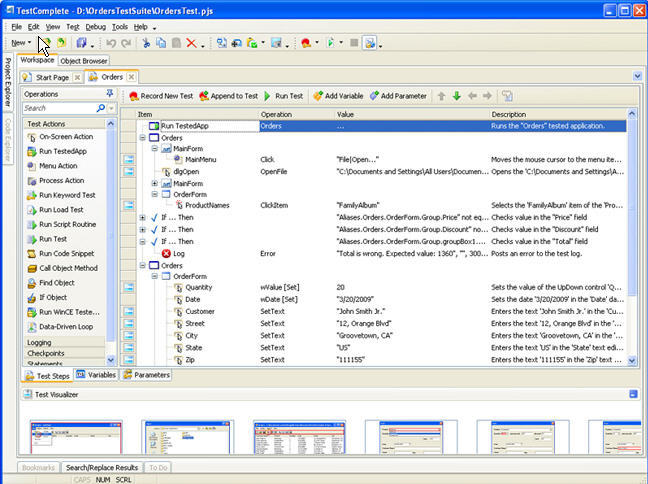
Task: Click Record New Test button
Action: pos(161,96)
